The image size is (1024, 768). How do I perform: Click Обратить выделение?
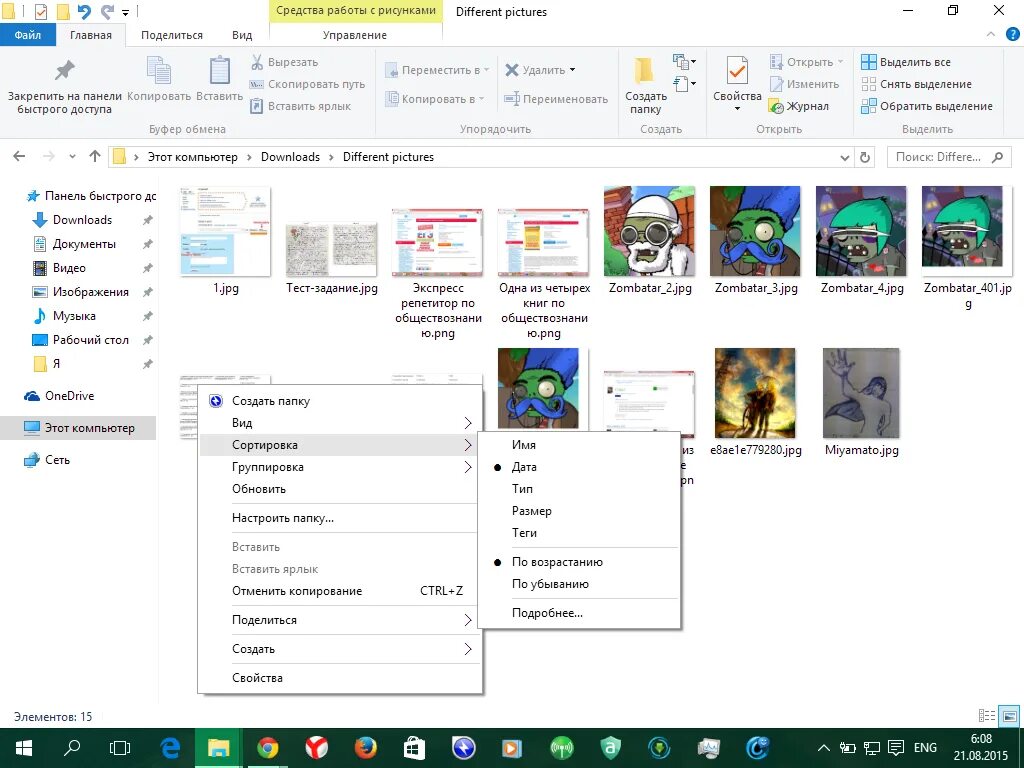(927, 106)
